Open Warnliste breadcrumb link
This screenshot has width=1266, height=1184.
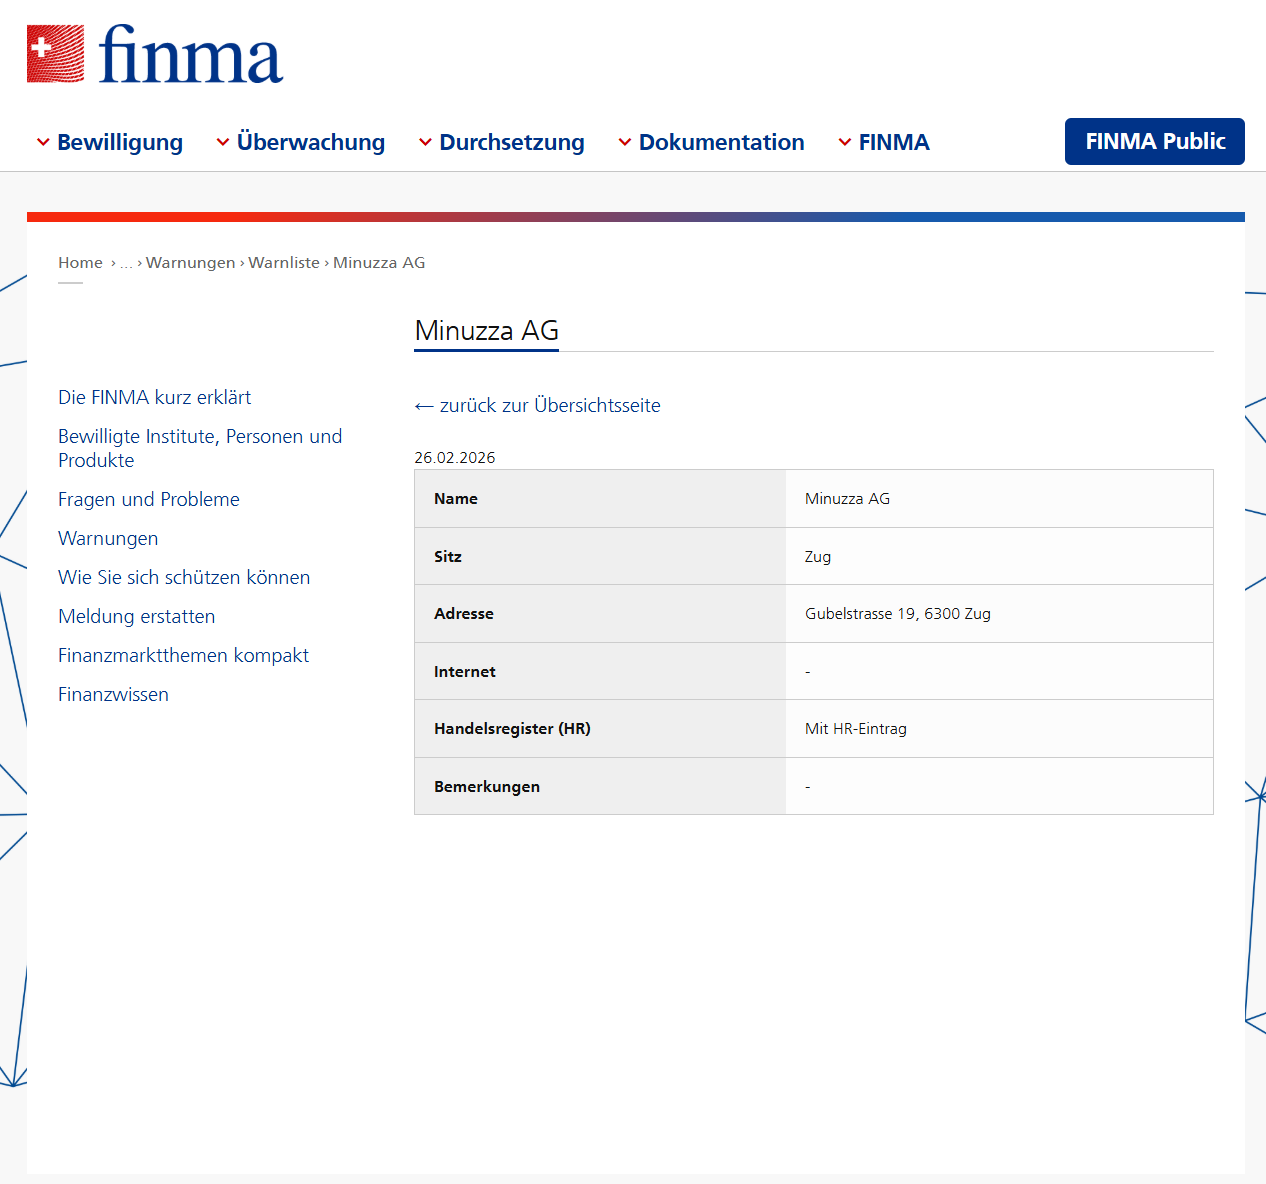(x=284, y=262)
